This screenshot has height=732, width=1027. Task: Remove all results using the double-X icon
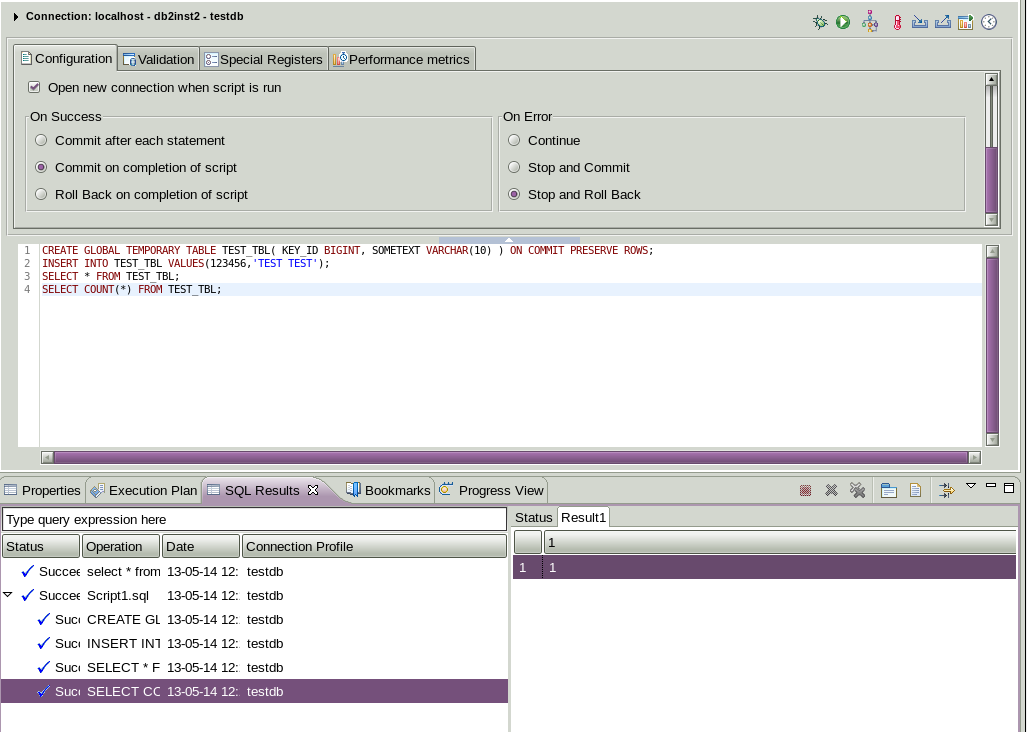pos(856,490)
